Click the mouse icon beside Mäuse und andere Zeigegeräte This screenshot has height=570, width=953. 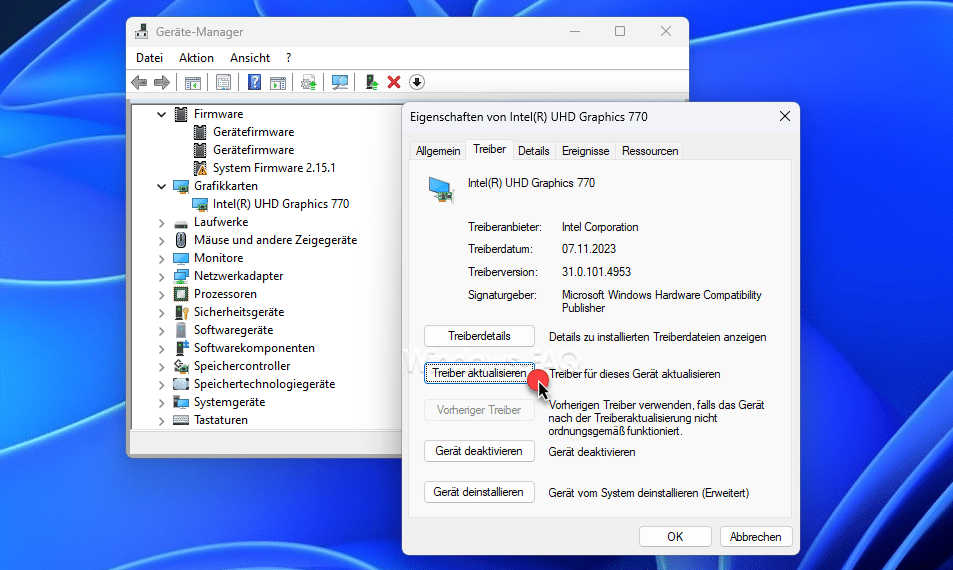(x=181, y=240)
